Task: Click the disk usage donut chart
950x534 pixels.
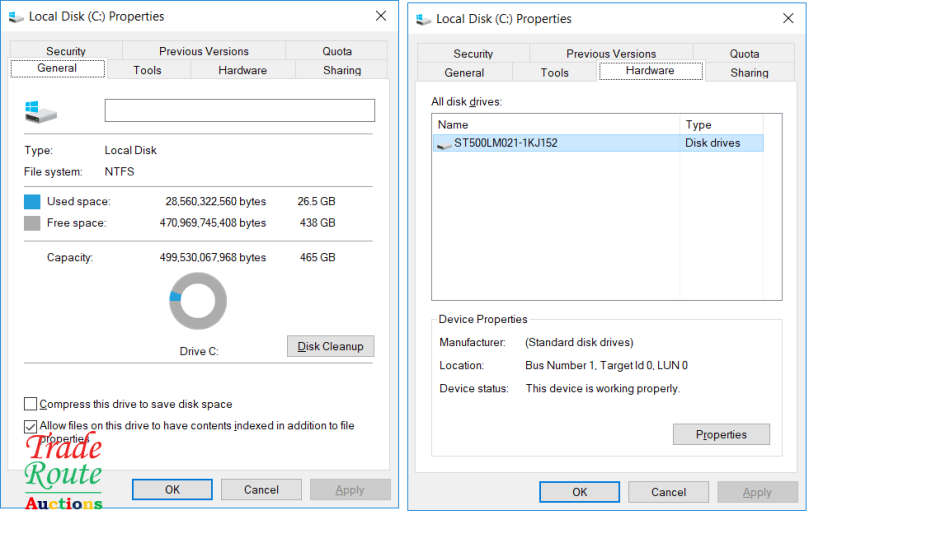Action: [198, 301]
